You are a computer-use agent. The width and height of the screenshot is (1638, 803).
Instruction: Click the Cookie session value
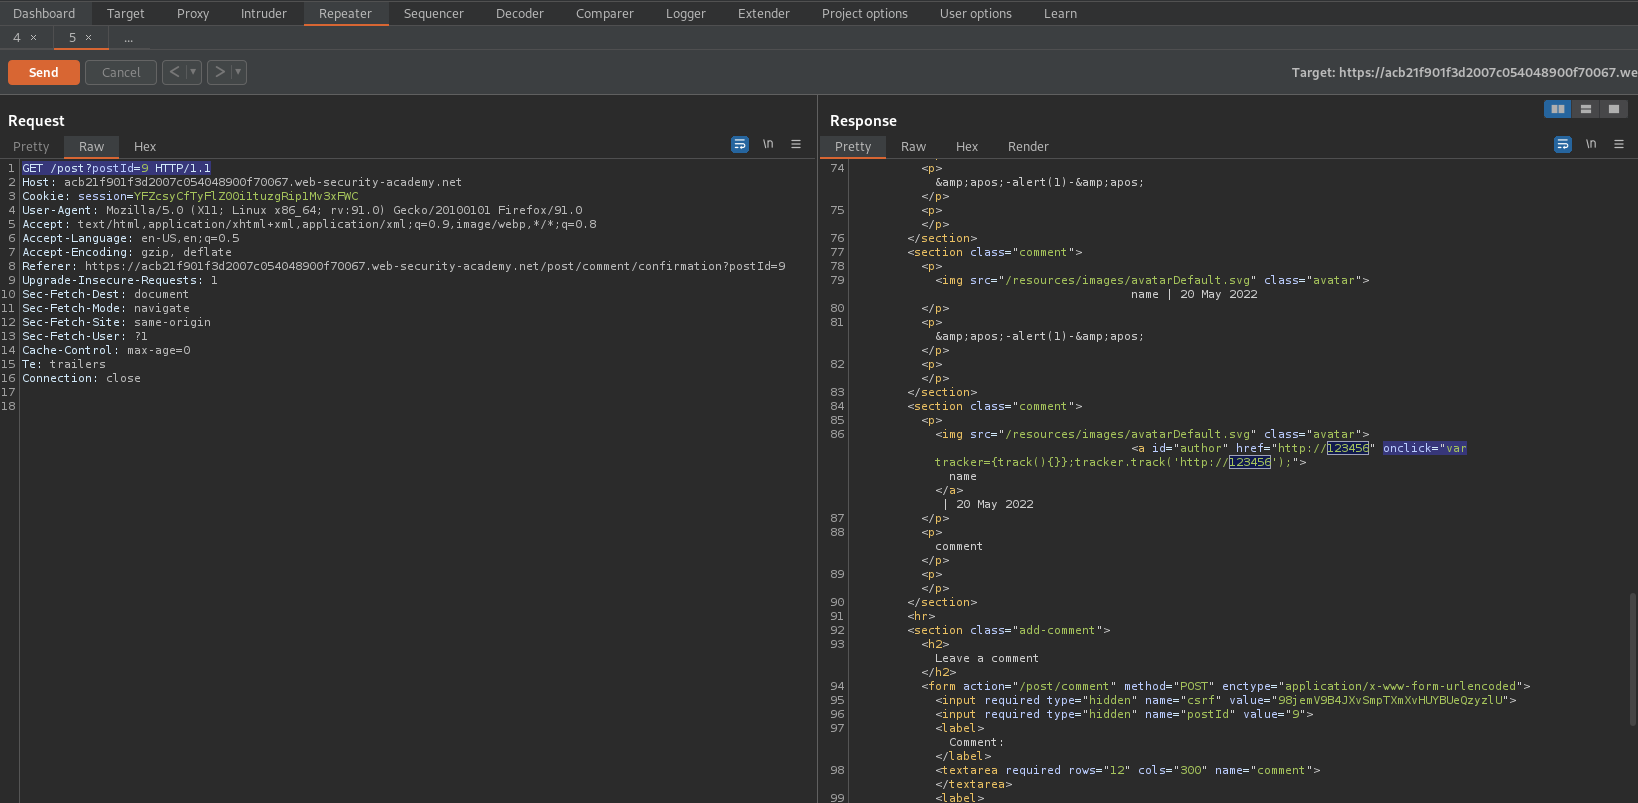coord(246,196)
